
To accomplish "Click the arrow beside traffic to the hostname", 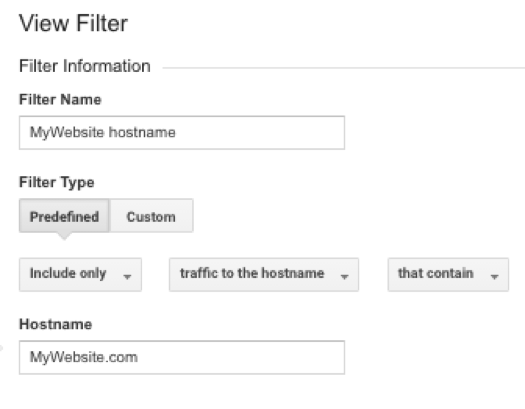I will [344, 276].
